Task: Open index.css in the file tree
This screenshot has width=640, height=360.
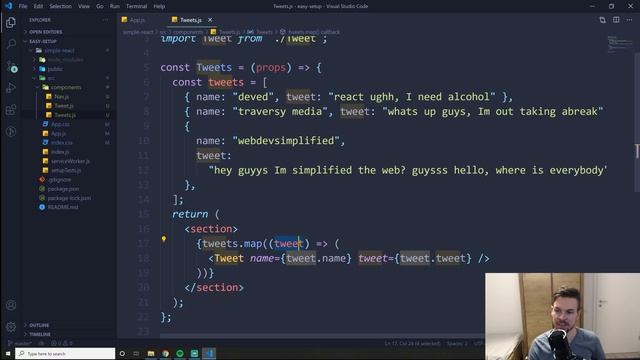Action: point(61,142)
